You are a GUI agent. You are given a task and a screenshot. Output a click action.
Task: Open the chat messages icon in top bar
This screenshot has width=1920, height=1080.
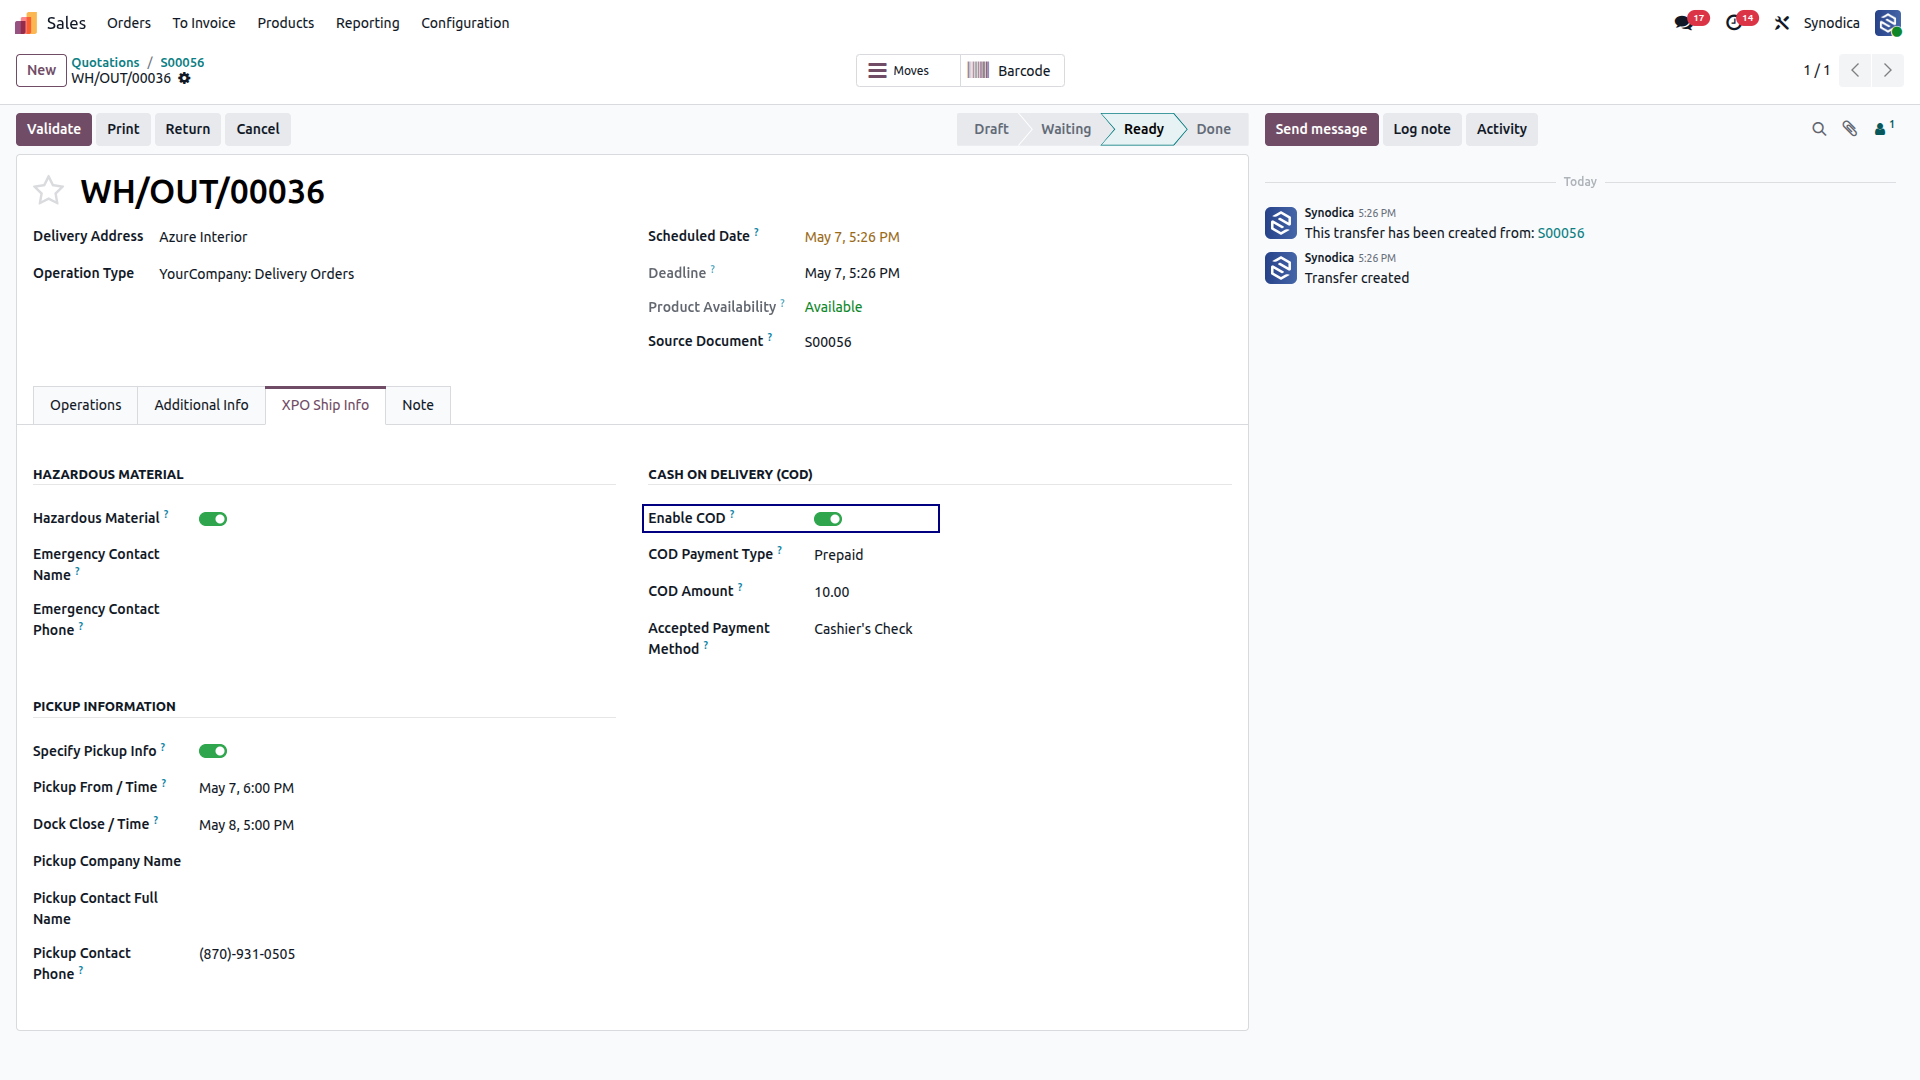[1684, 23]
